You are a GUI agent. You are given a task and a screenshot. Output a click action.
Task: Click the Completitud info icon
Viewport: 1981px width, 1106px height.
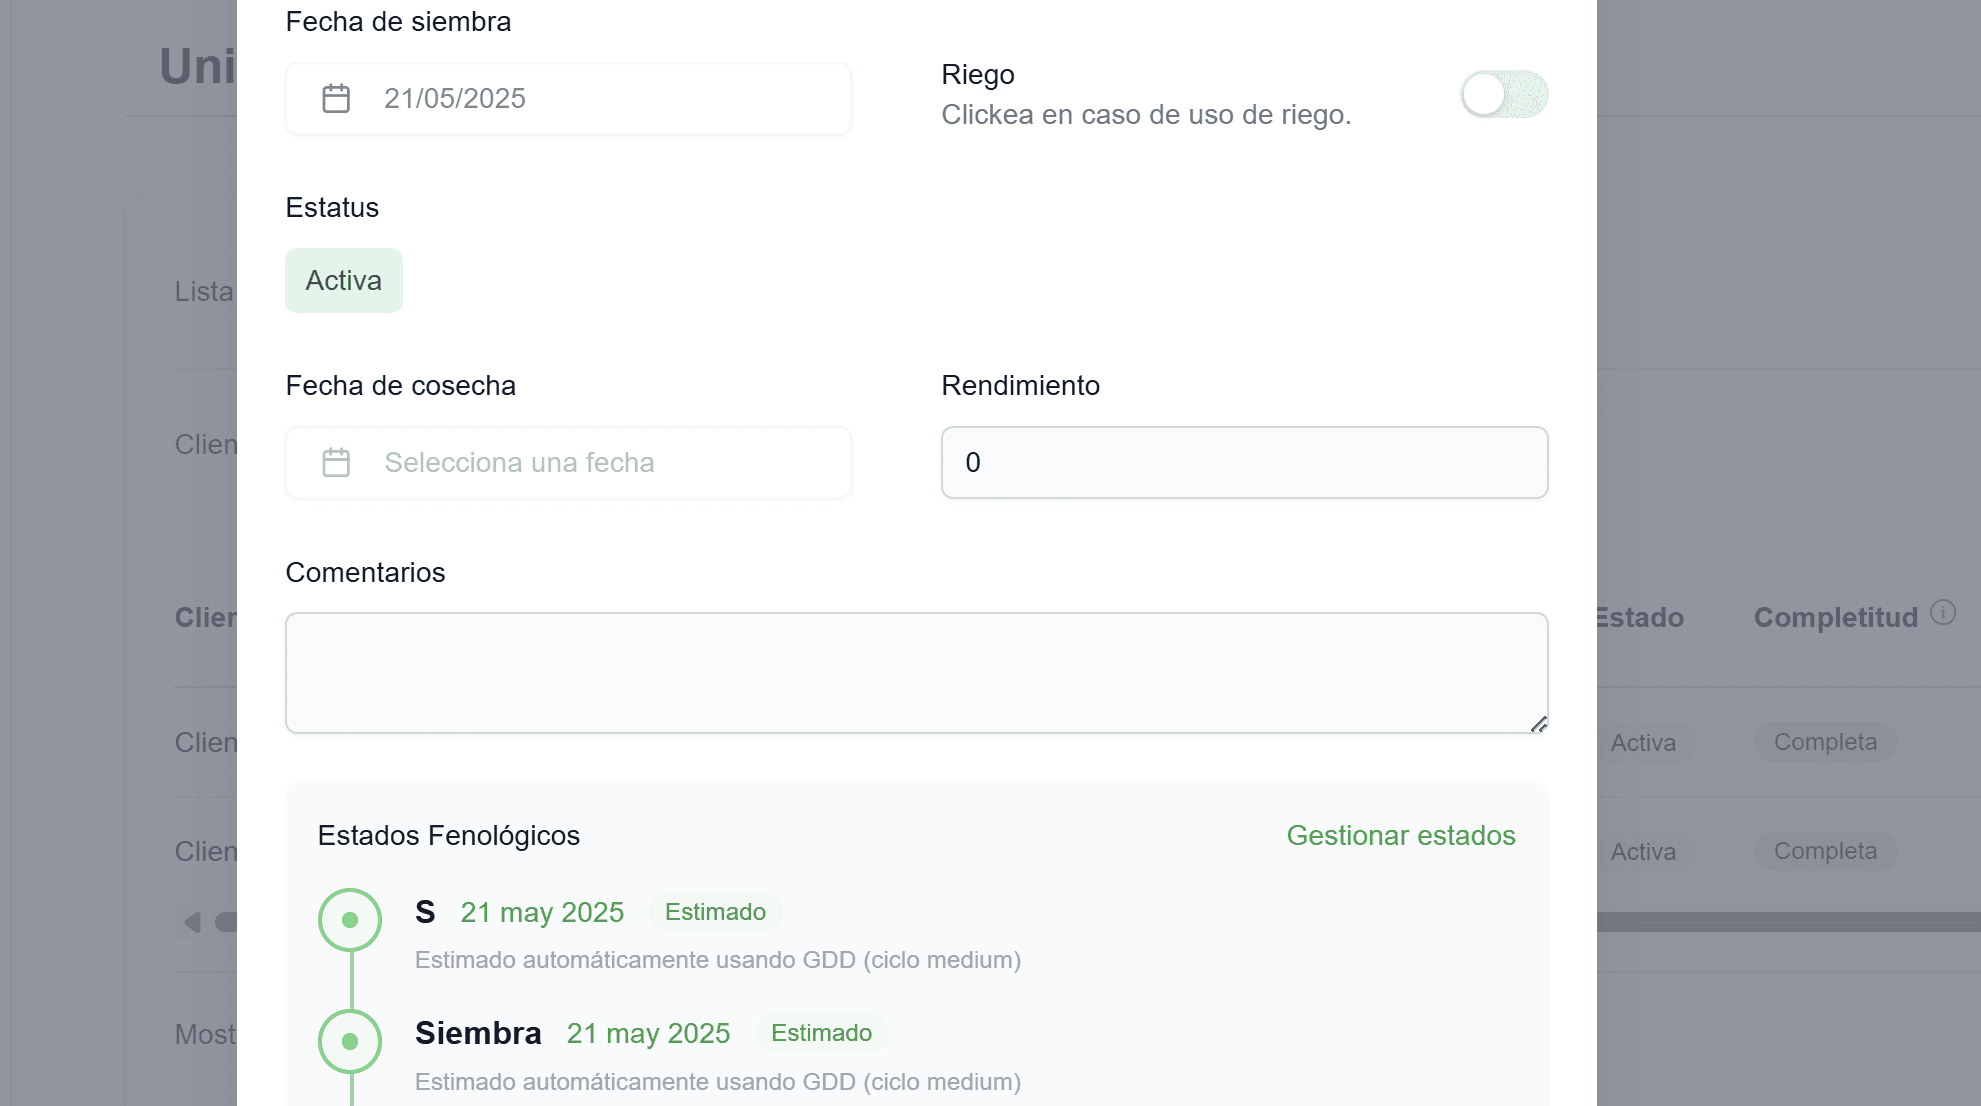click(x=1942, y=613)
